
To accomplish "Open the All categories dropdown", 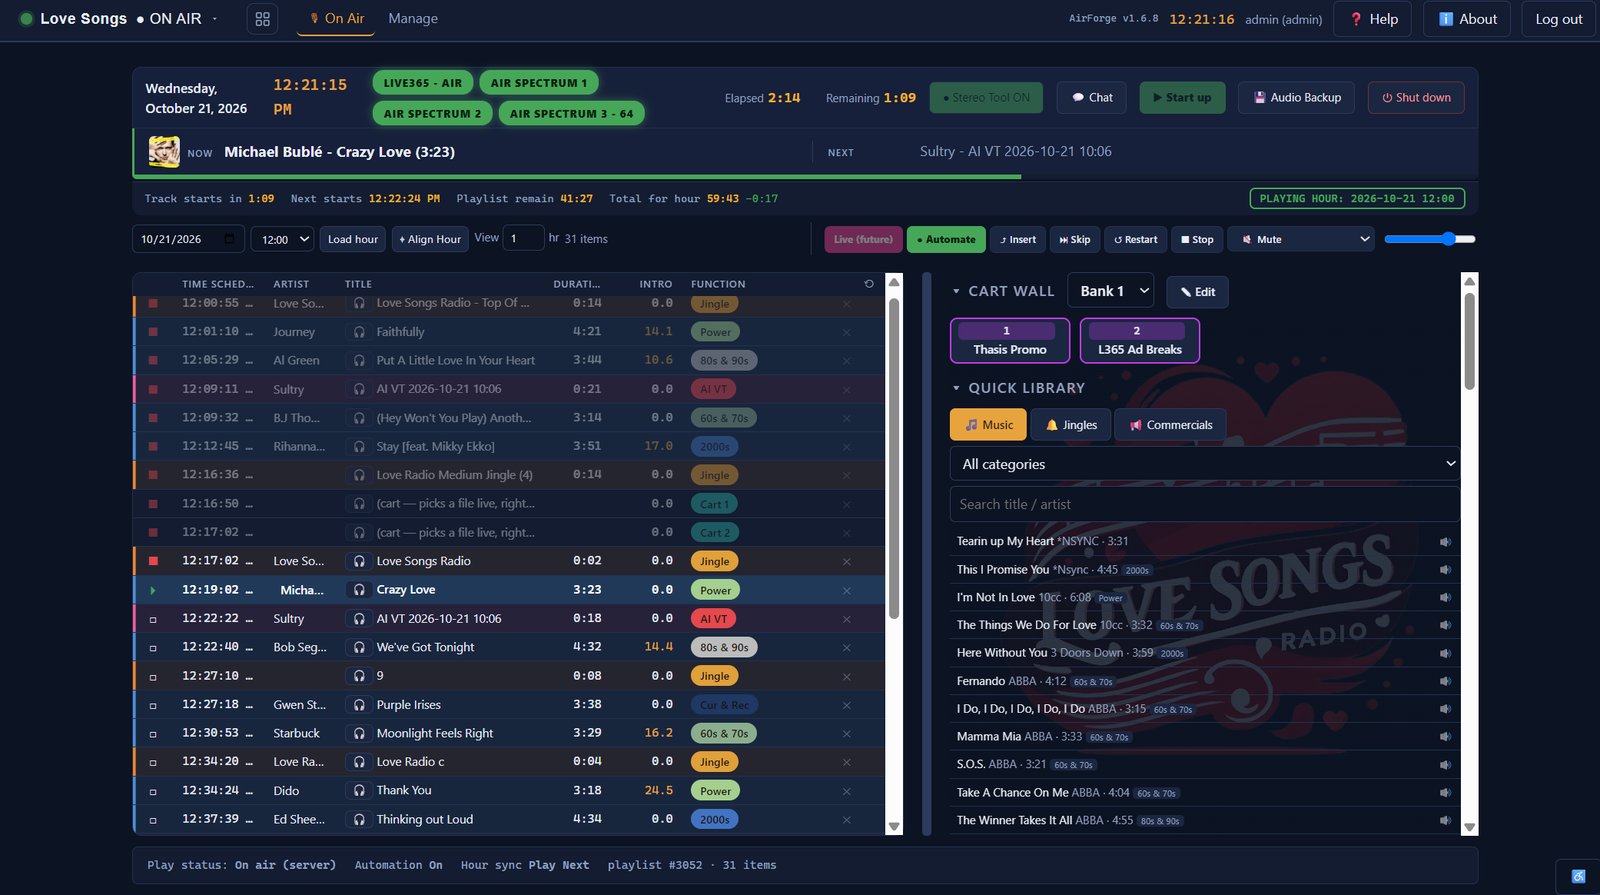I will click(x=1205, y=464).
